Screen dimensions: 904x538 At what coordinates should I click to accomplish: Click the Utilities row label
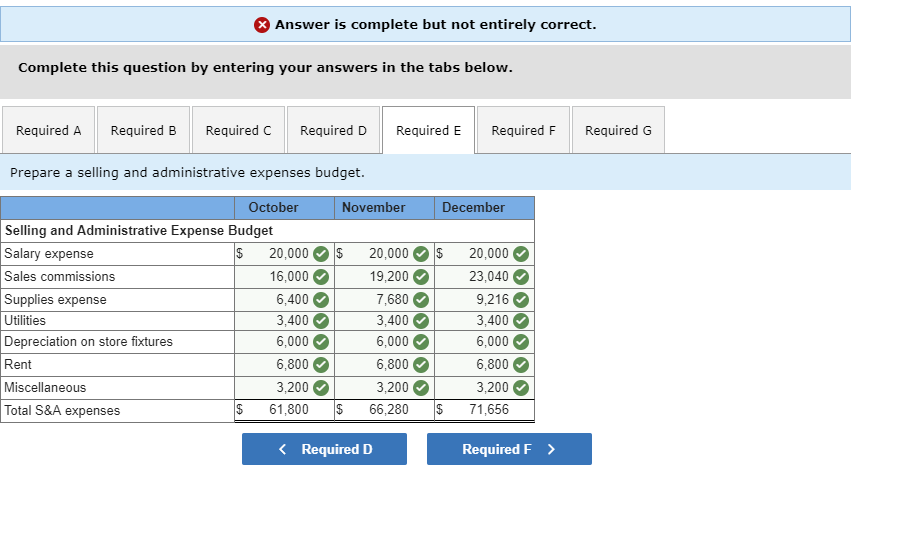pos(25,321)
